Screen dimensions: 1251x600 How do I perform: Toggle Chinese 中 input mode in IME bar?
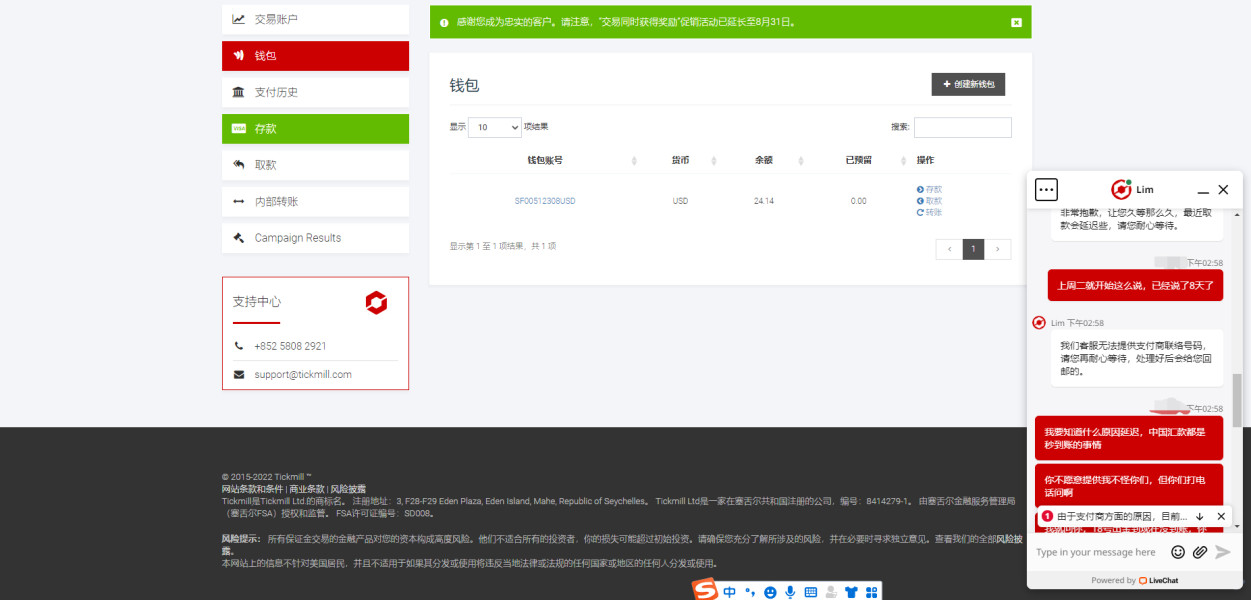(729, 592)
